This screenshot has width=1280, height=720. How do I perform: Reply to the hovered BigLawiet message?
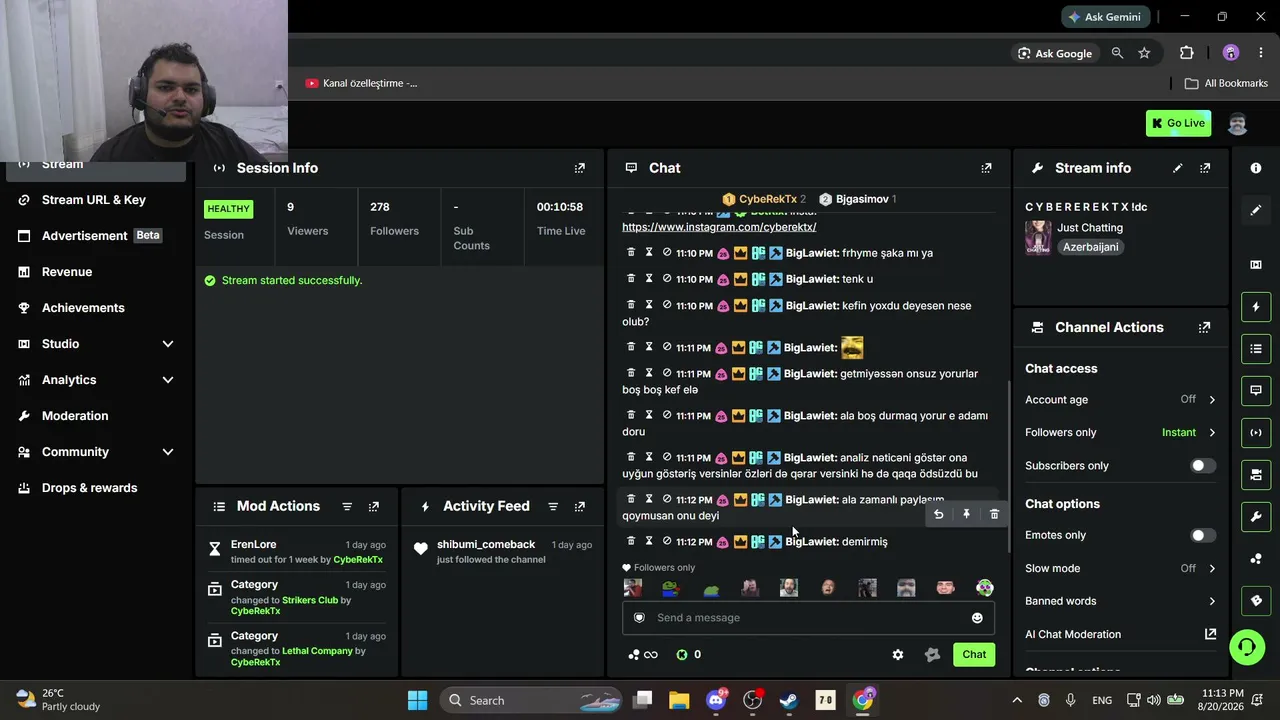pyautogui.click(x=938, y=514)
